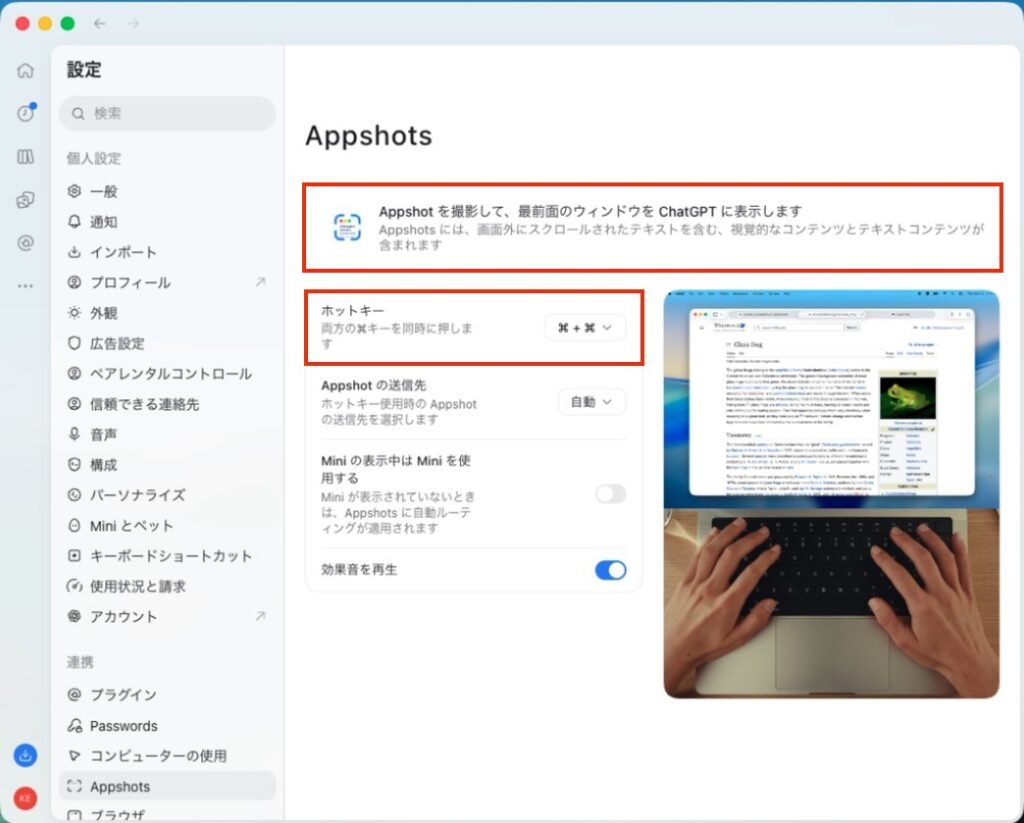Go back with the left arrow
Image resolution: width=1024 pixels, height=823 pixels.
coord(100,24)
